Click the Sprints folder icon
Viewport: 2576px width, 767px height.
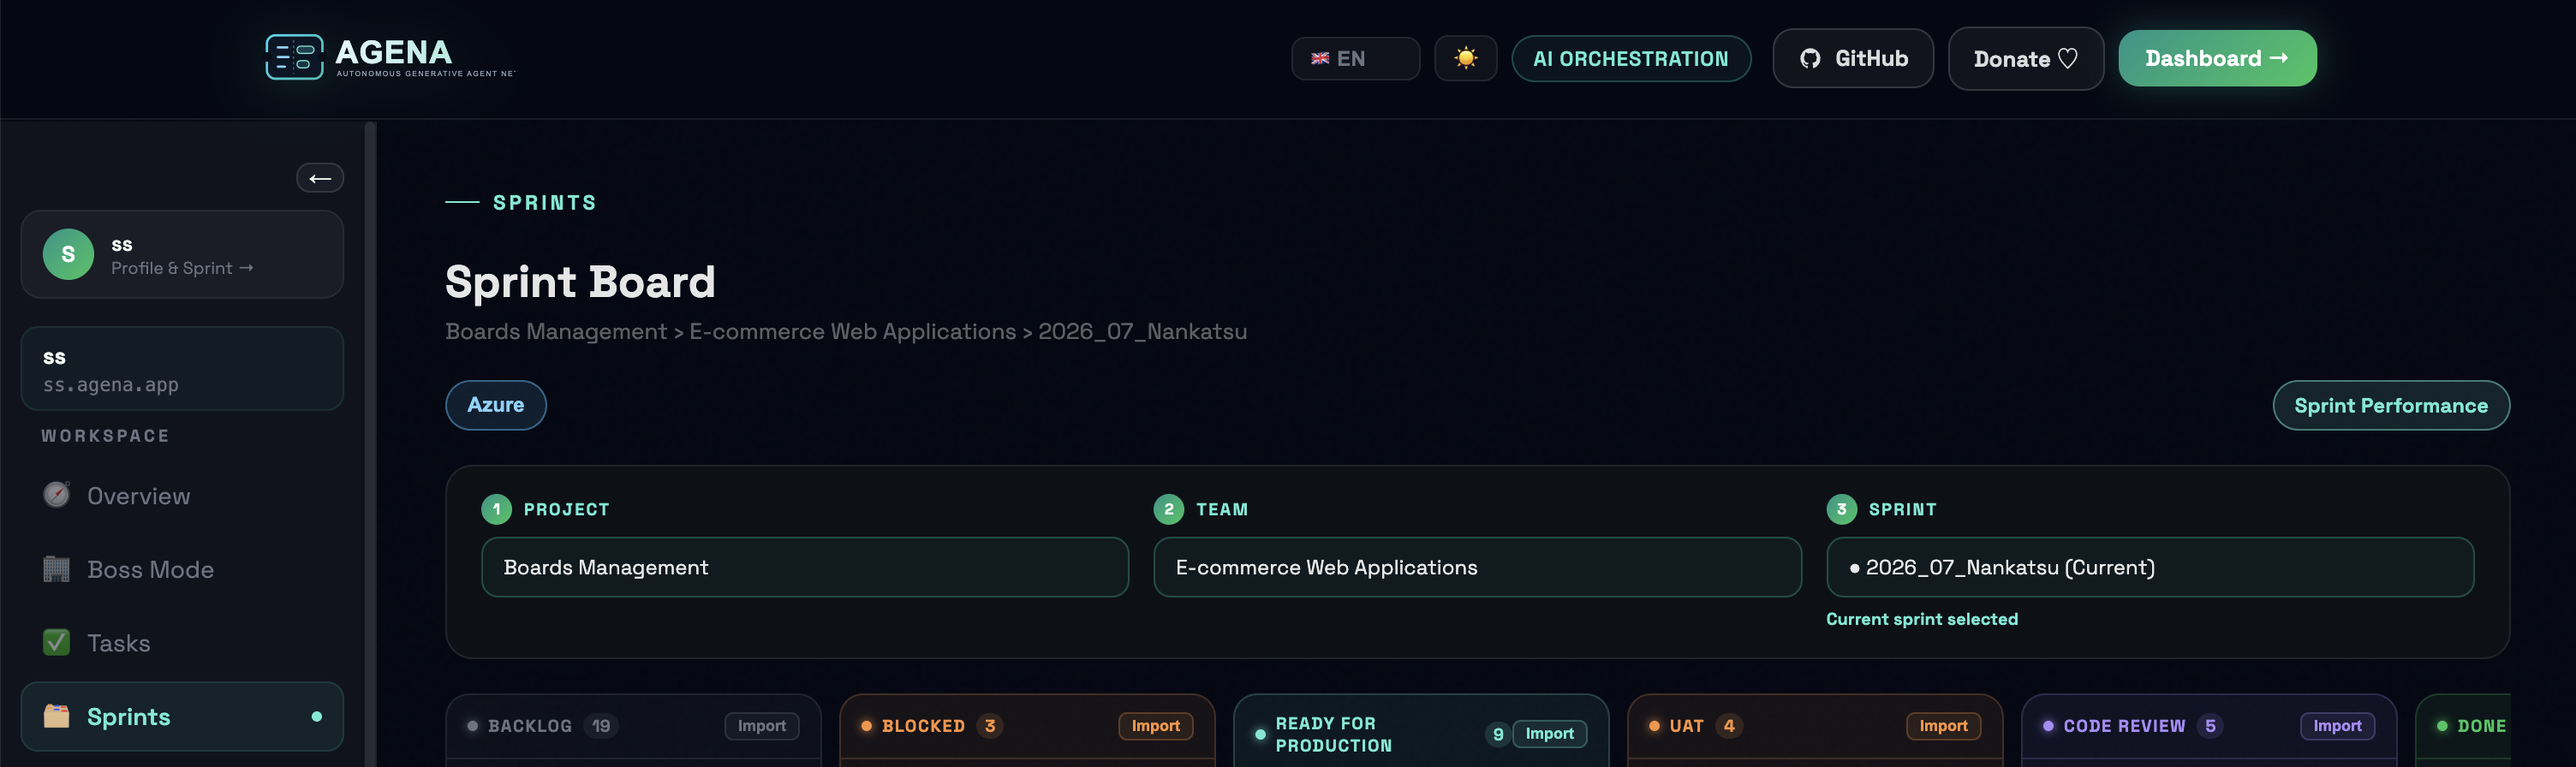click(x=57, y=716)
